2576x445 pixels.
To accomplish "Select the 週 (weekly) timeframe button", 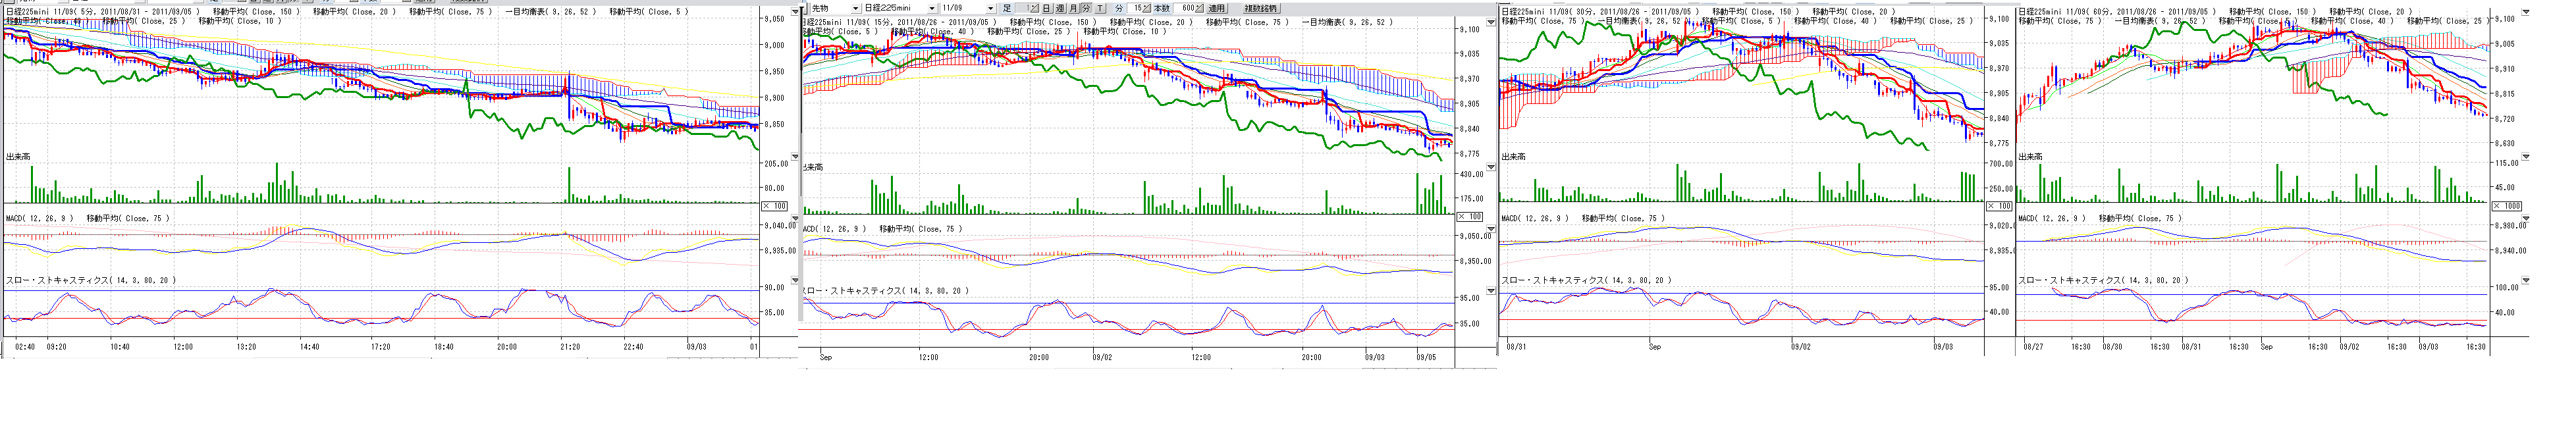I will point(1060,8).
